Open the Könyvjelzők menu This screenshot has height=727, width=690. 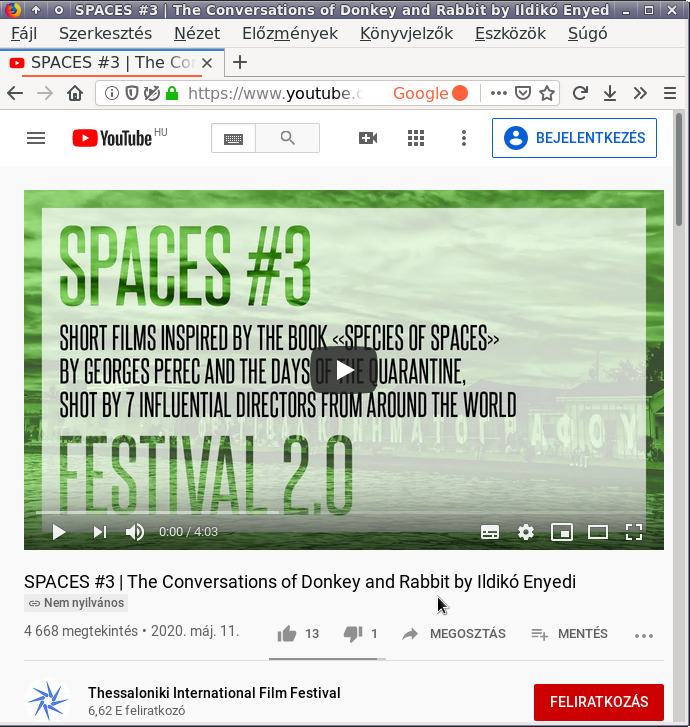click(x=406, y=33)
